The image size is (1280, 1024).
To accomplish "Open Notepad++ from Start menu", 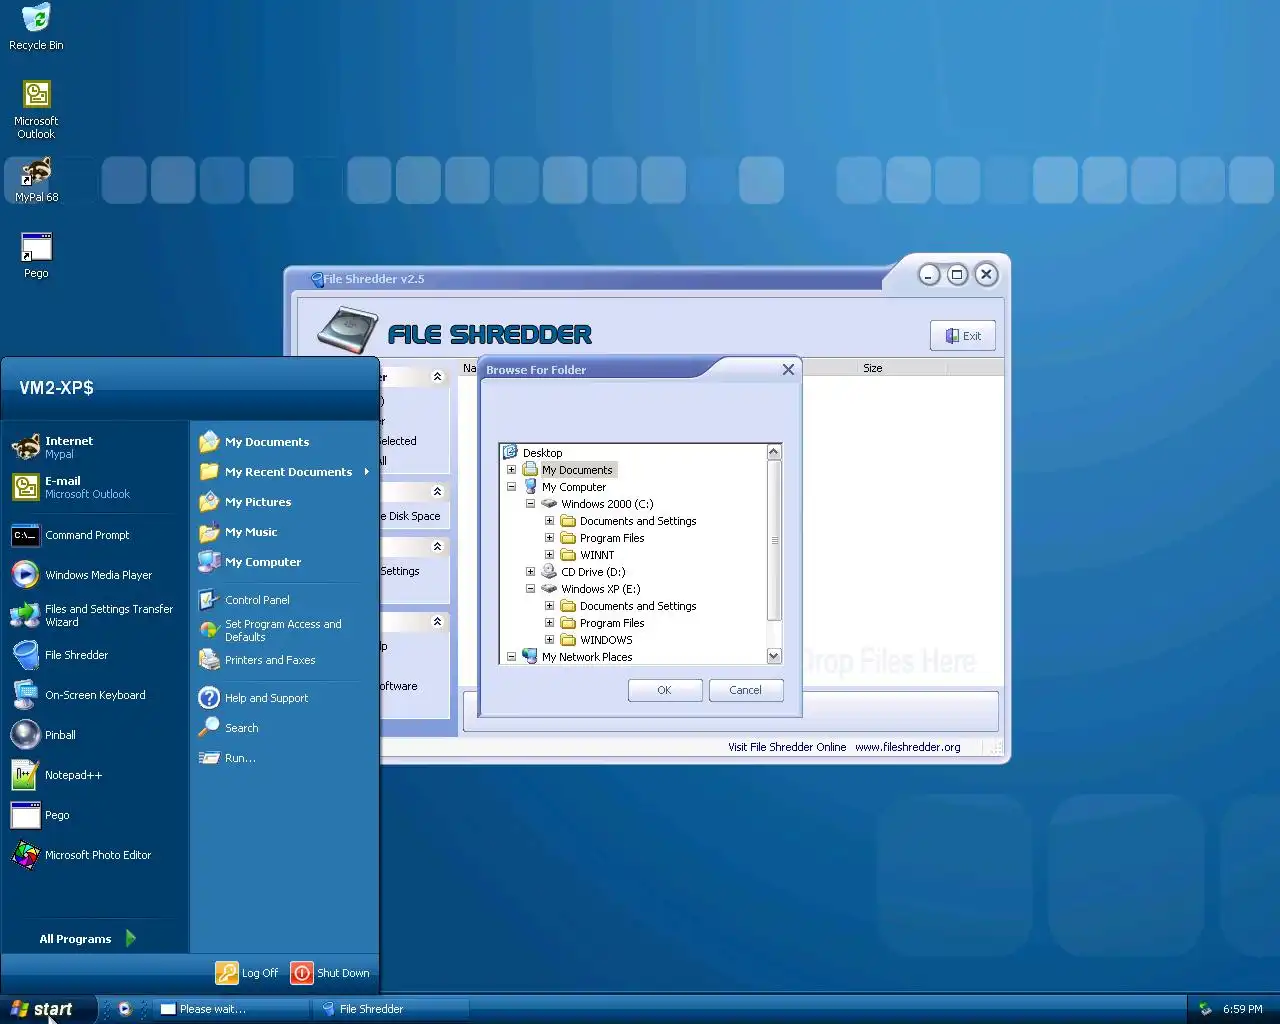I will coord(95,775).
